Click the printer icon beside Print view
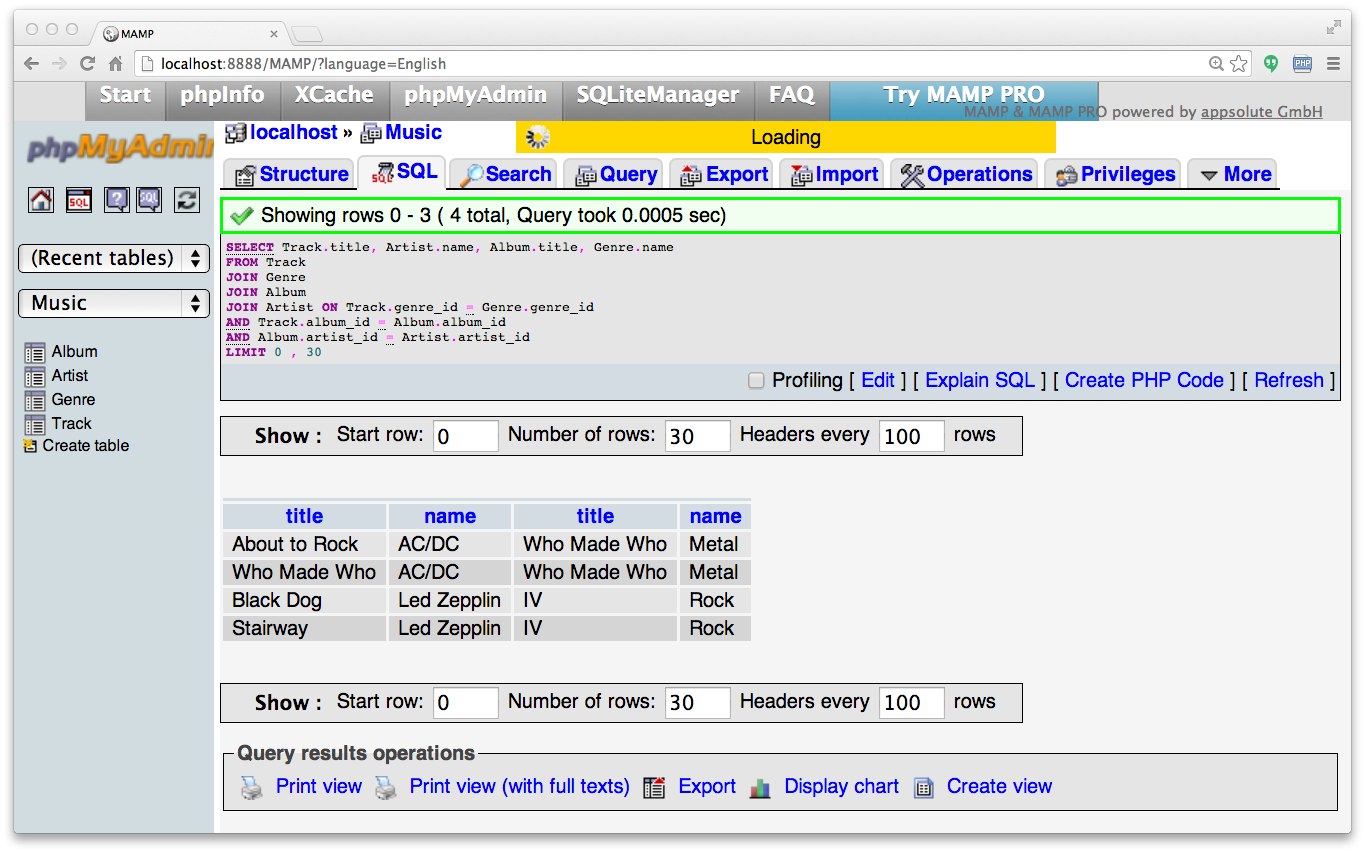The image size is (1365, 853). (251, 788)
